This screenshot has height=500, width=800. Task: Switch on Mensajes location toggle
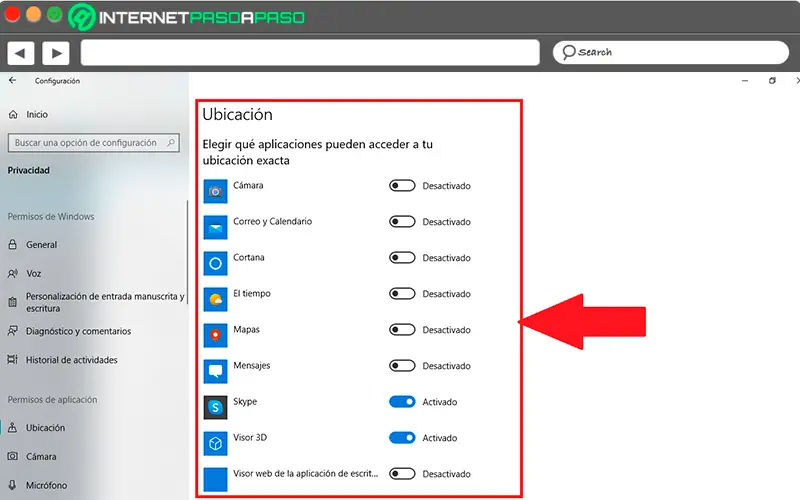click(x=402, y=366)
